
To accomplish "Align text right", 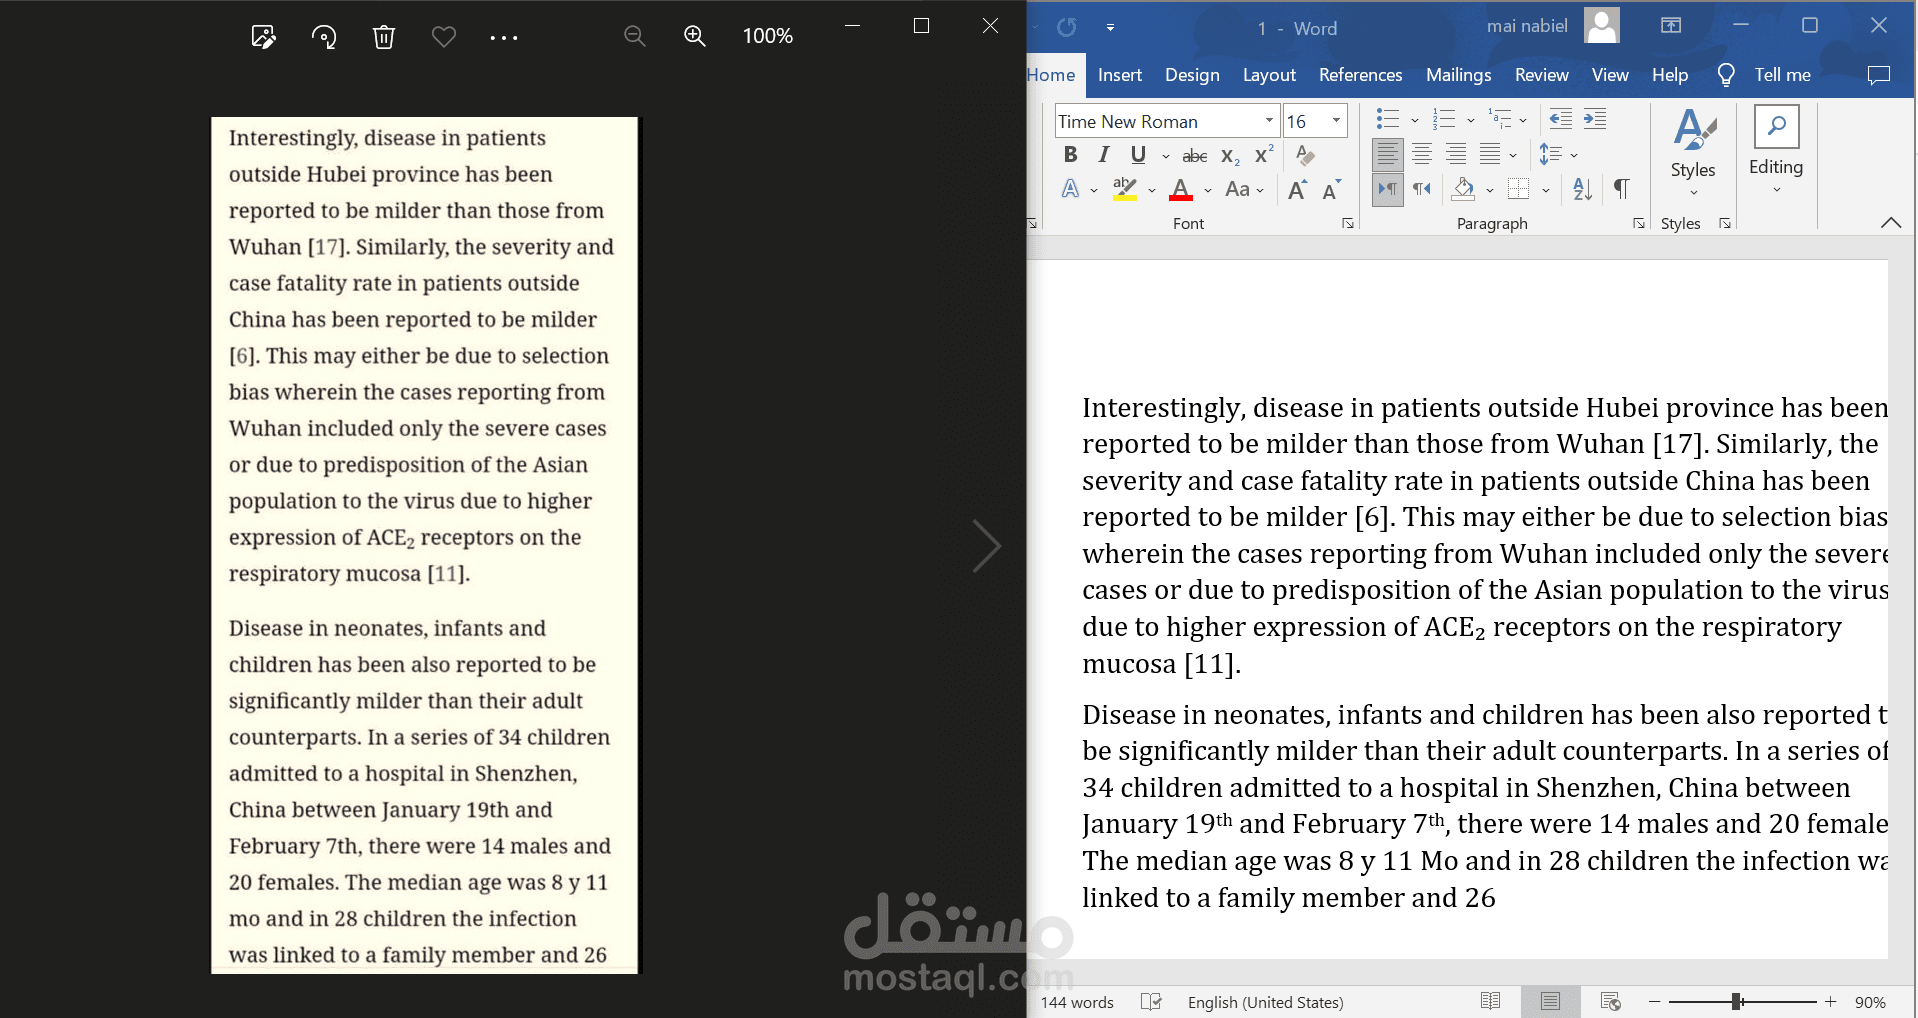I will click(x=1456, y=154).
